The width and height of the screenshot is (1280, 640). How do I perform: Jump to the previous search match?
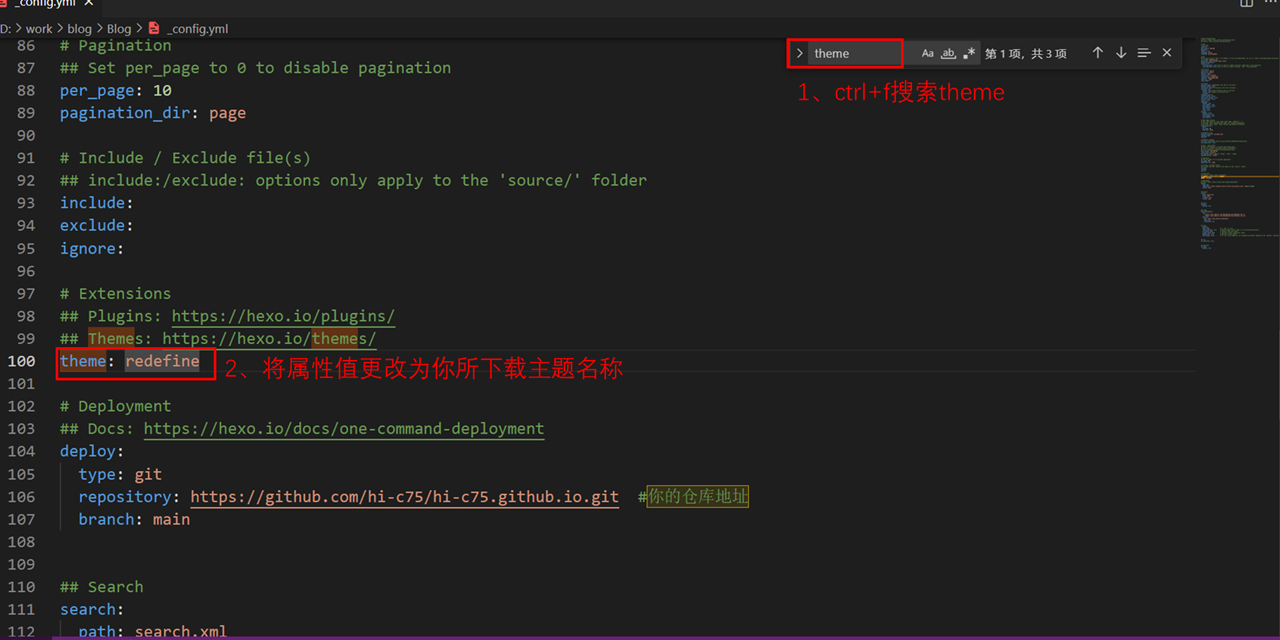point(1097,53)
